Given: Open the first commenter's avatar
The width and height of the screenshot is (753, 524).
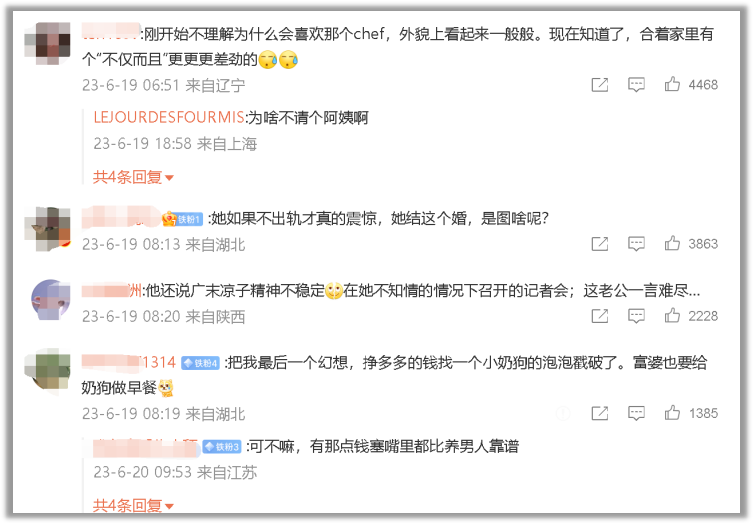Looking at the screenshot, I should tap(48, 43).
